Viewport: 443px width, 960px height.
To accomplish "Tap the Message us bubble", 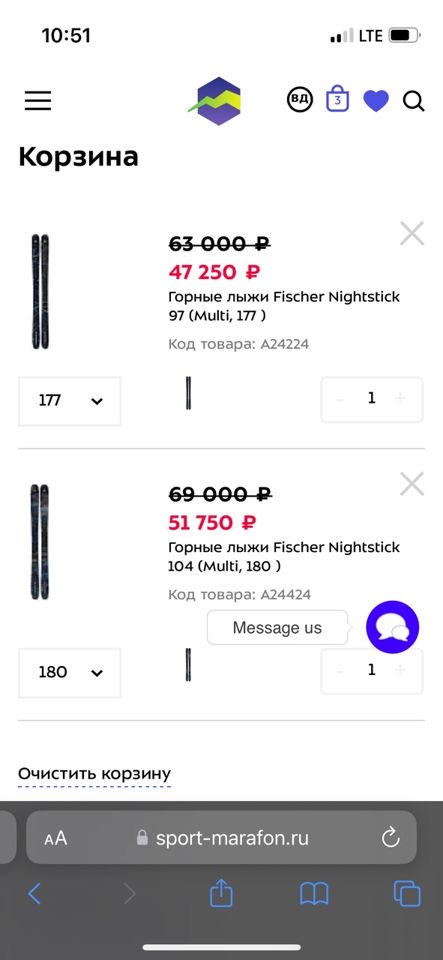I will click(277, 628).
